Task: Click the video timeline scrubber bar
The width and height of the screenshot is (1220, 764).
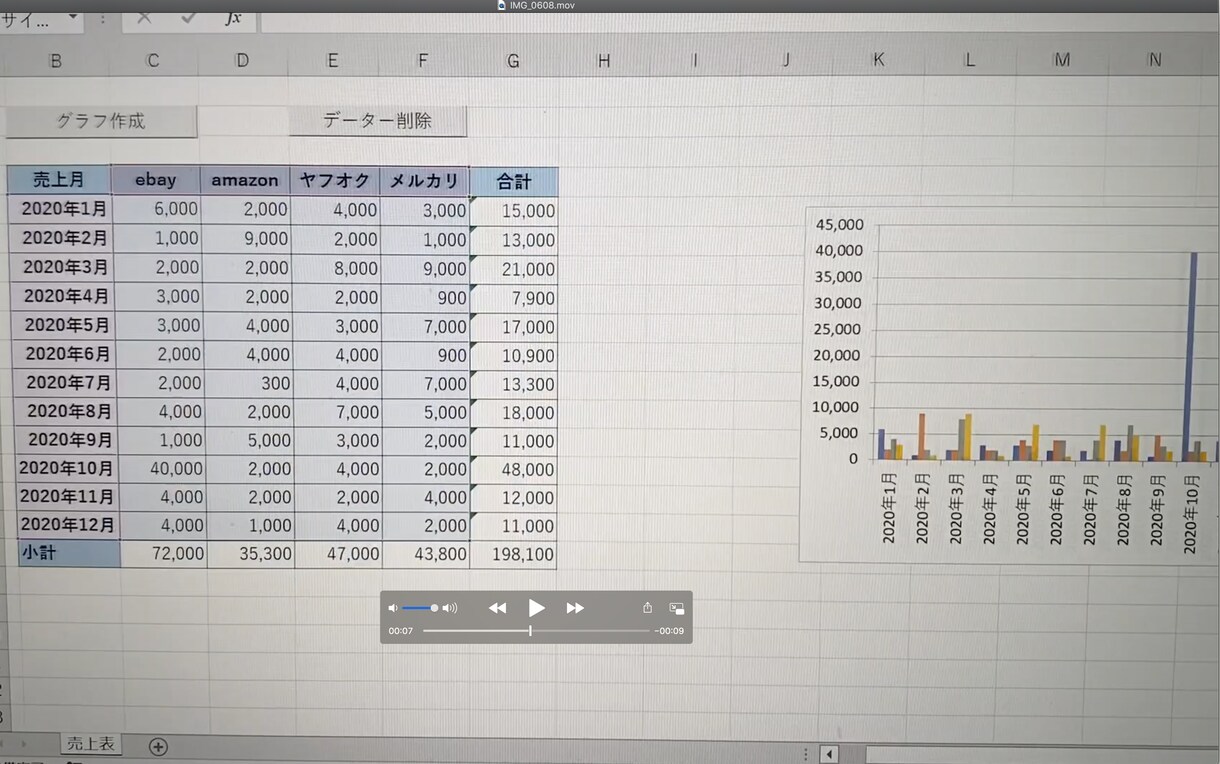Action: click(x=535, y=631)
